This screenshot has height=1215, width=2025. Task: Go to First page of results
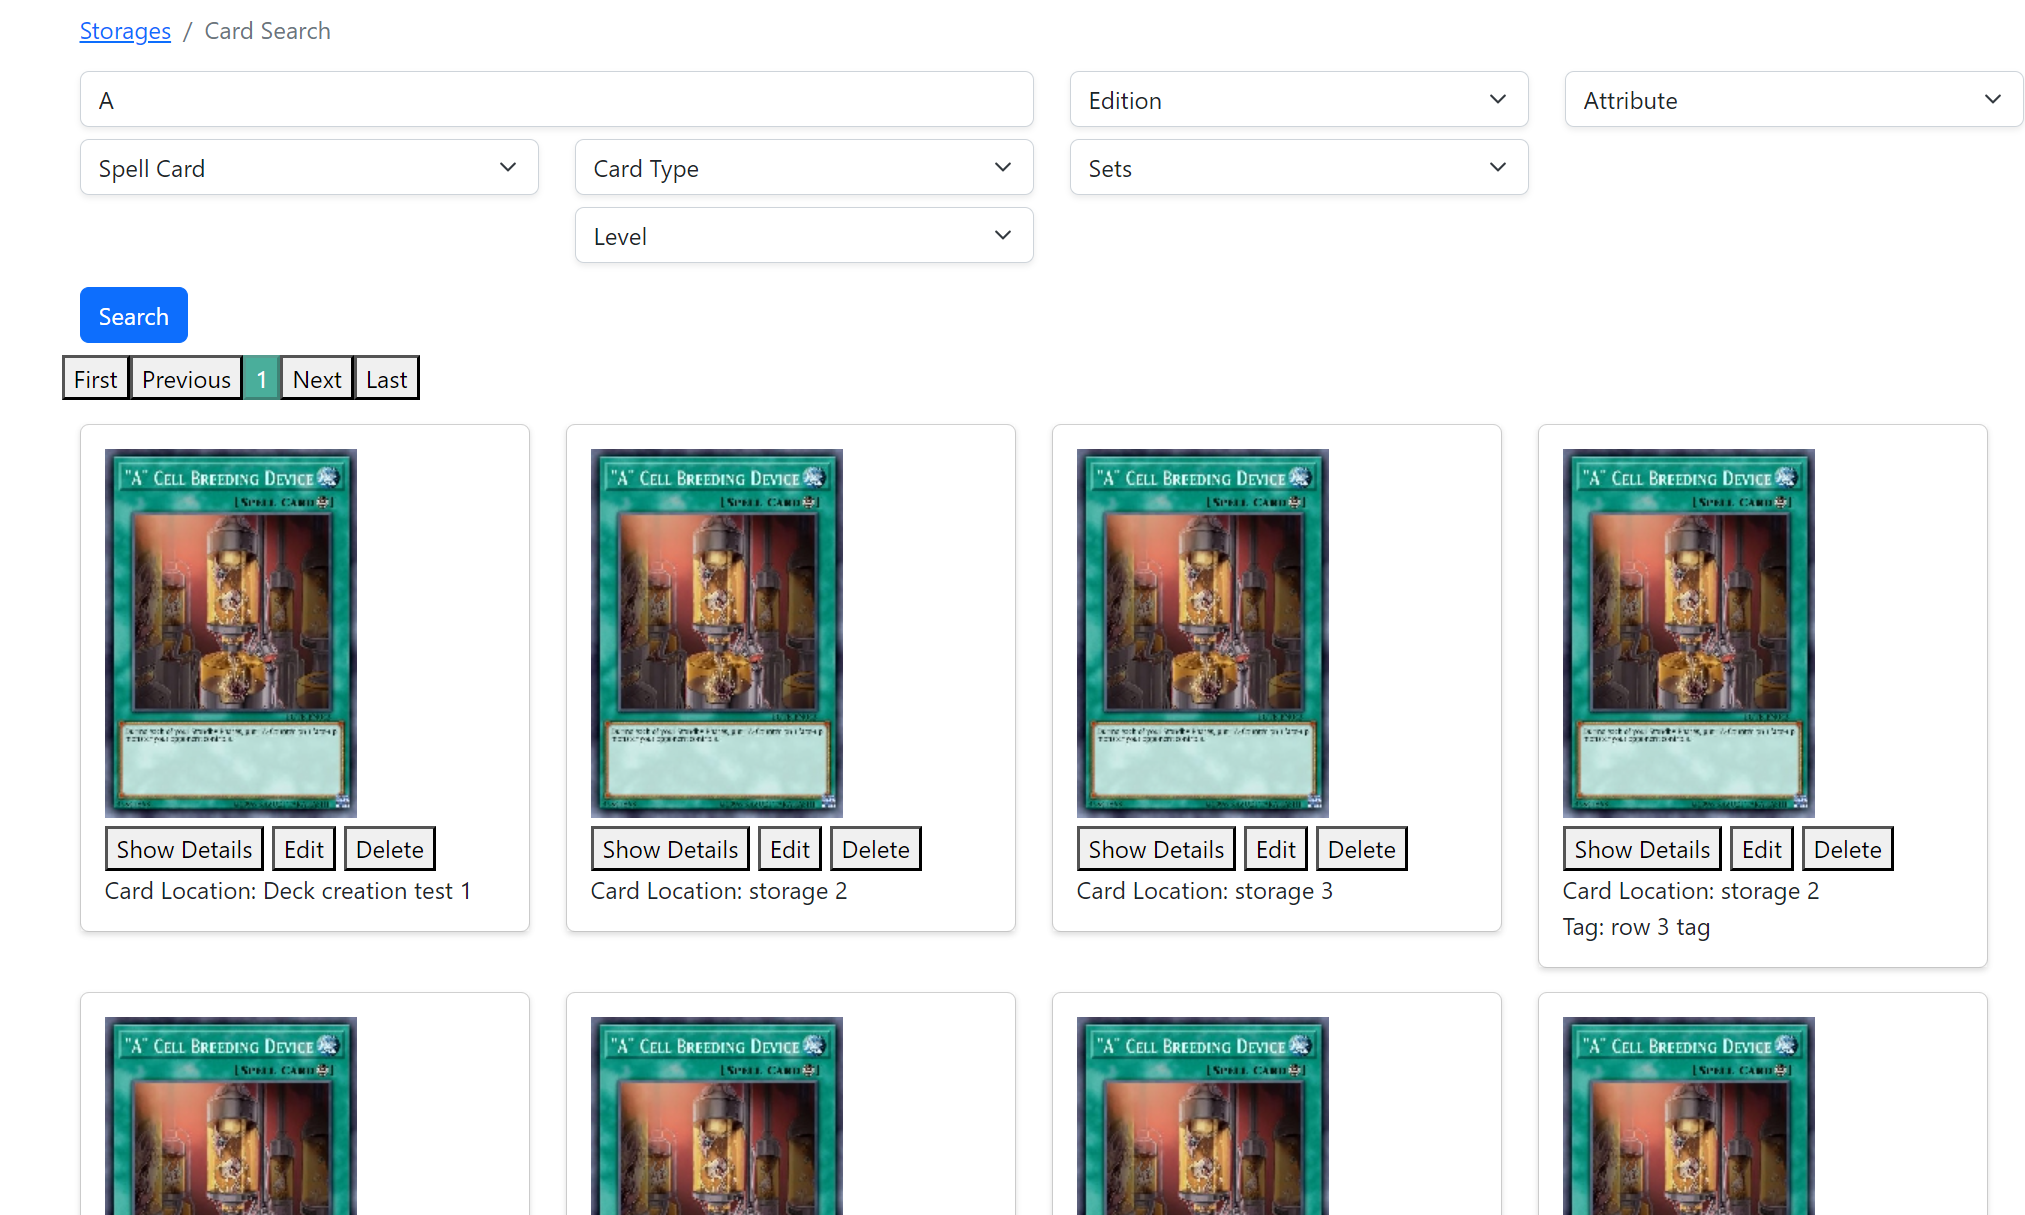click(96, 378)
